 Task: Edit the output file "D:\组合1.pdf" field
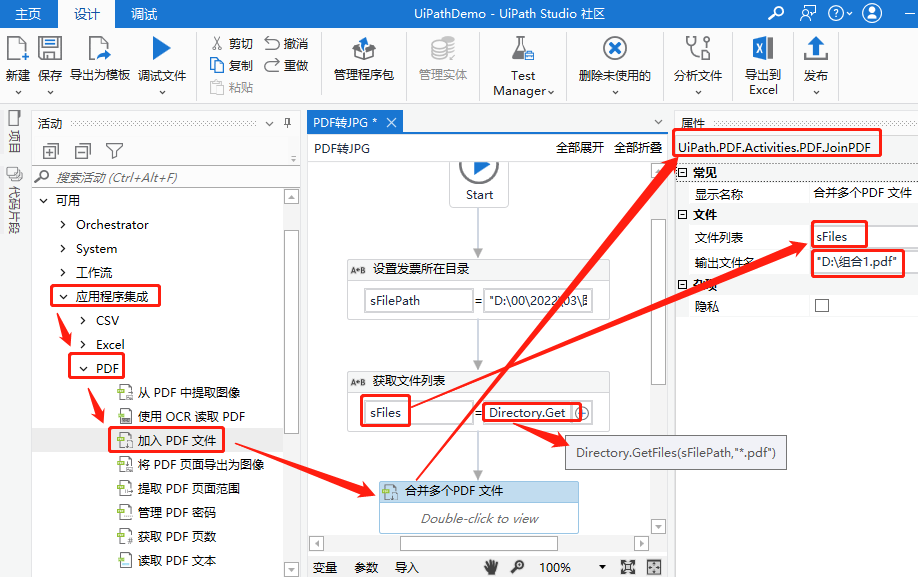pos(864,262)
